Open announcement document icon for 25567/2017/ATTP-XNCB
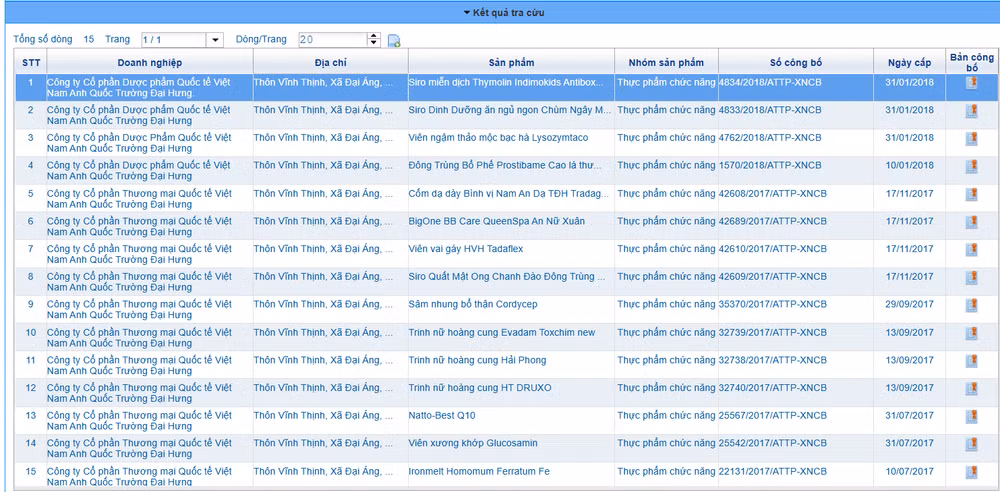Image resolution: width=1000 pixels, height=492 pixels. point(971,416)
